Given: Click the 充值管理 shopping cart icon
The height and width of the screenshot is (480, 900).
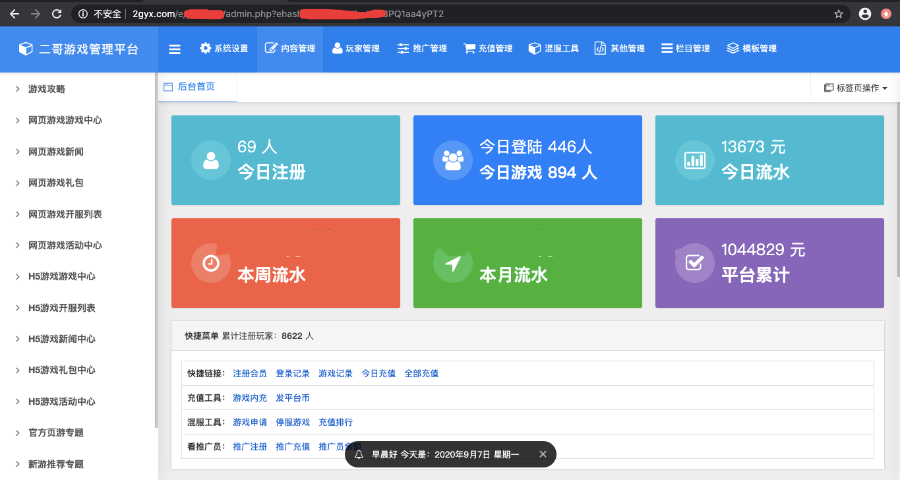Looking at the screenshot, I should tap(469, 49).
